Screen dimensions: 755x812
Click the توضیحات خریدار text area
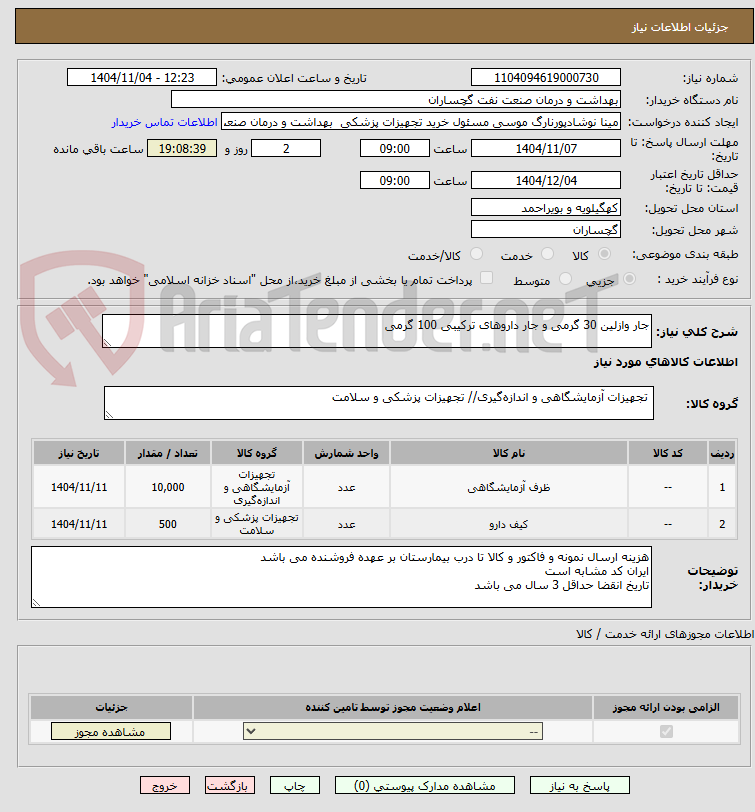341,577
